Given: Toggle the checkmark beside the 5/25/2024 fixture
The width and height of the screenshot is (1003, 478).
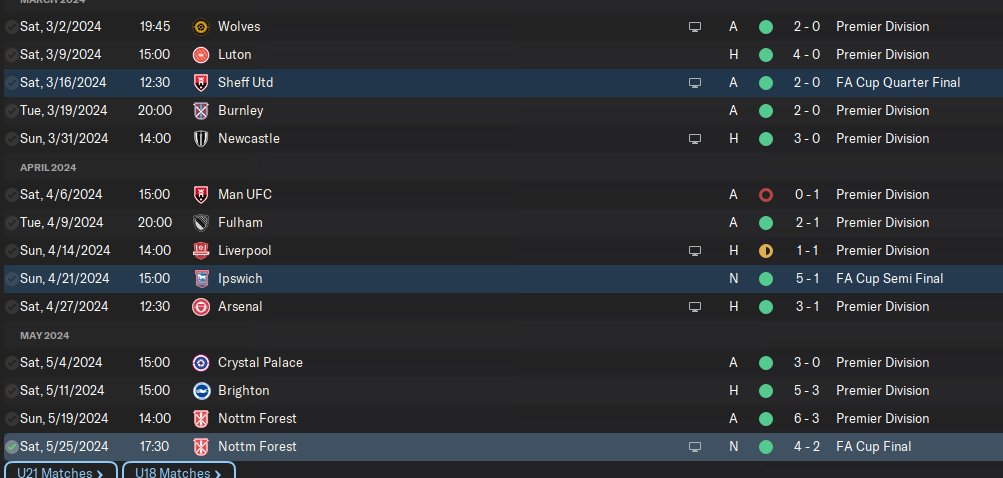Looking at the screenshot, I should (11, 447).
